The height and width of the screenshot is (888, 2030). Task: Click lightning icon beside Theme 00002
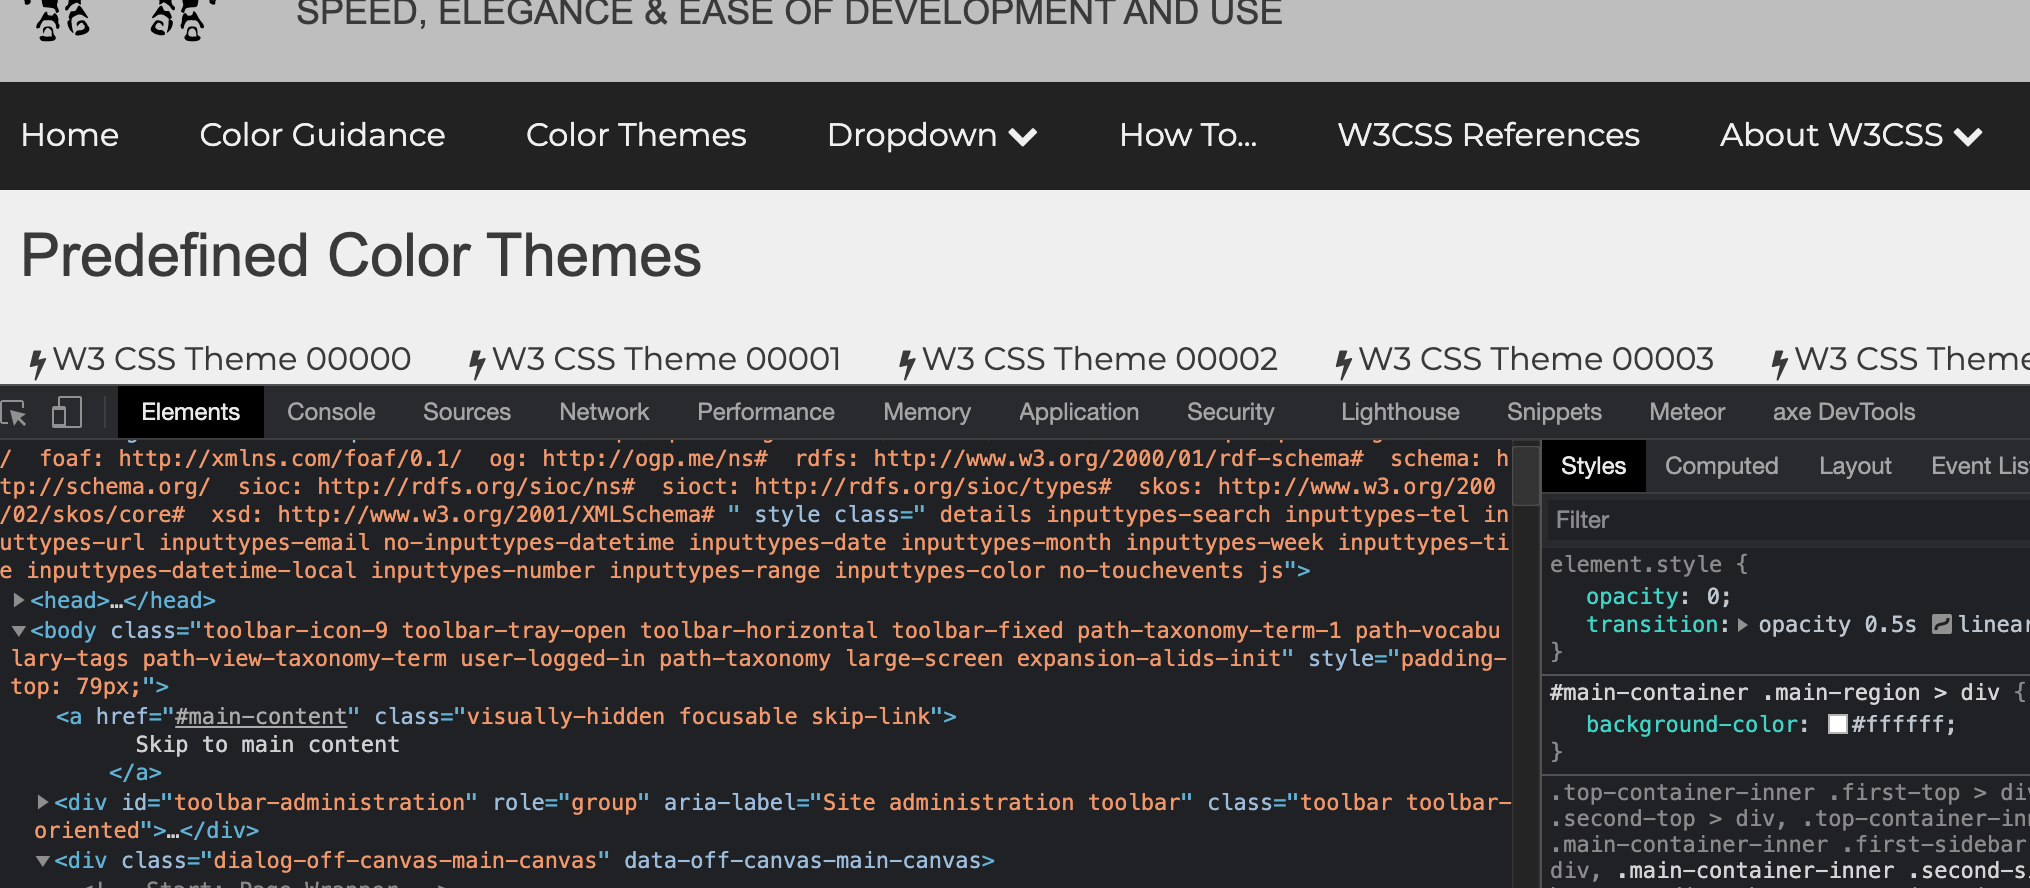point(907,362)
